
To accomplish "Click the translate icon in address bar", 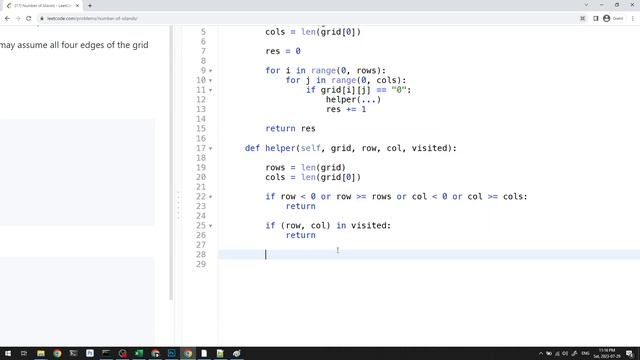I will coord(583,18).
